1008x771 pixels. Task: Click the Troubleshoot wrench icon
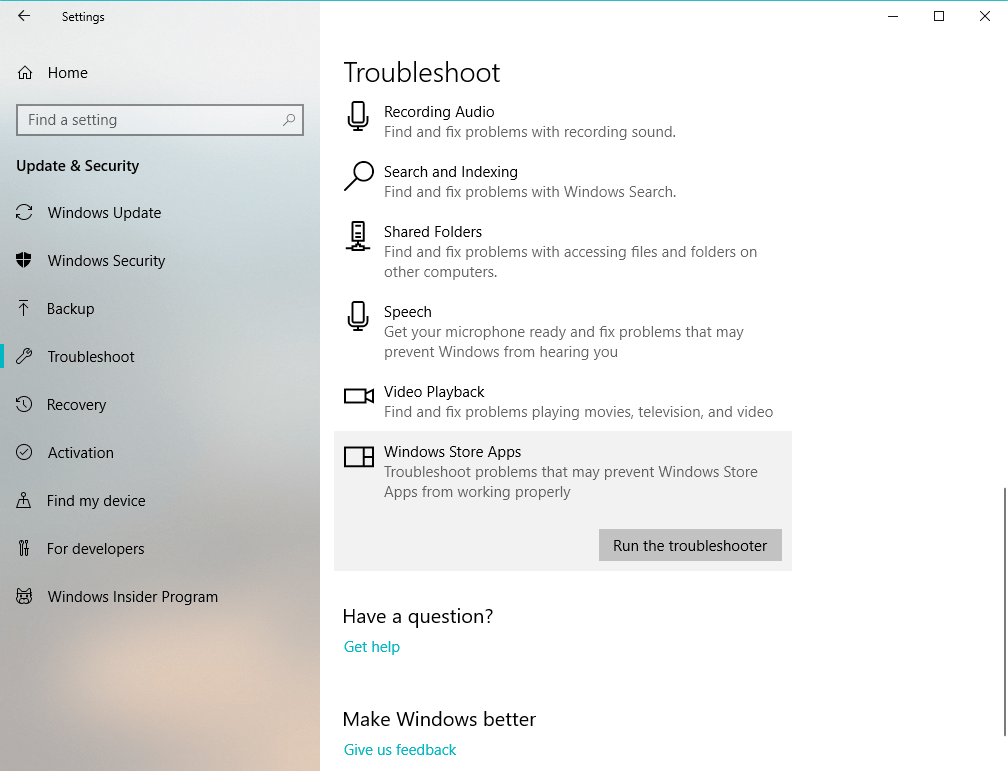(x=24, y=356)
